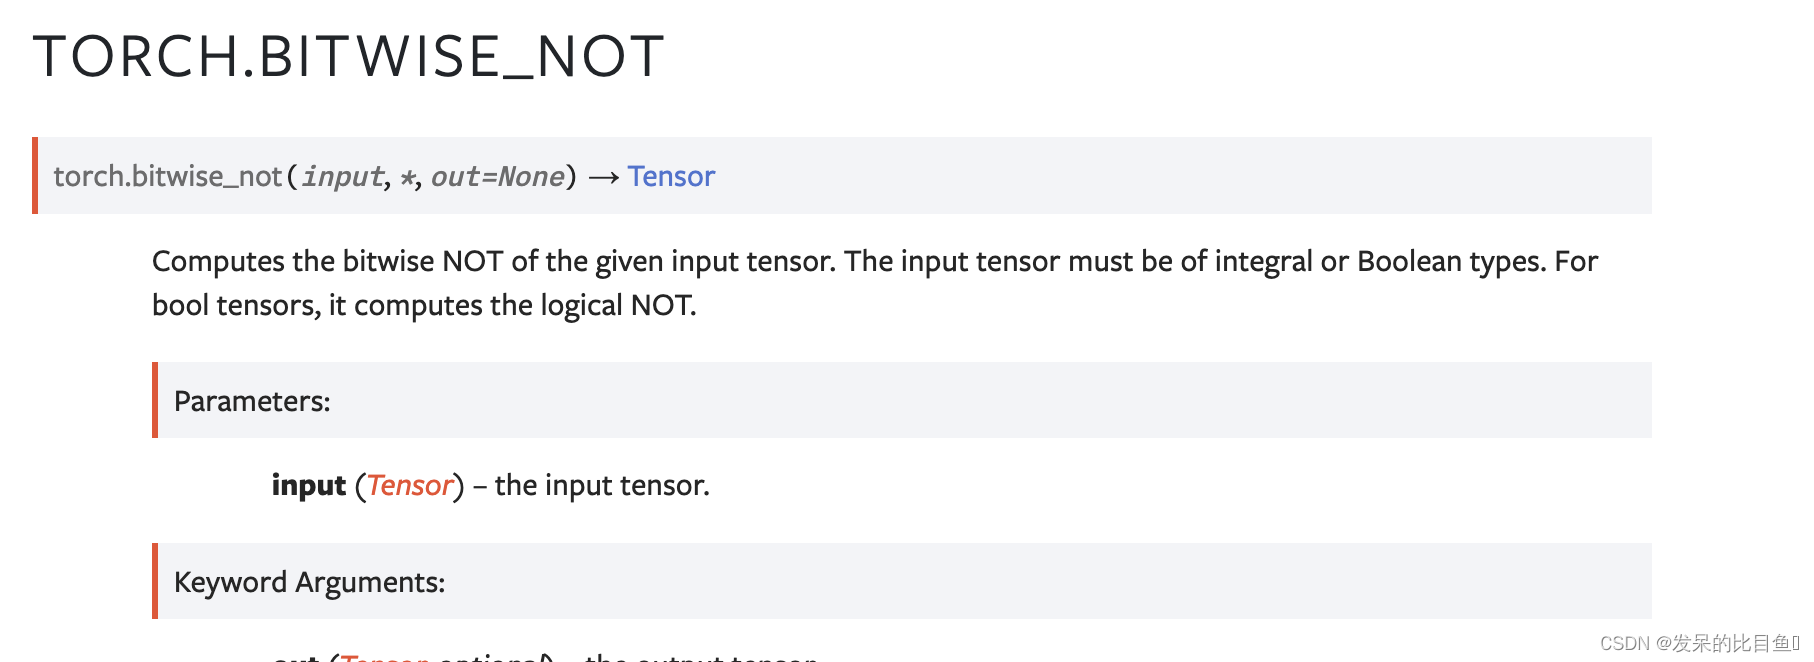Click the out=None argument in signature

point(498,177)
